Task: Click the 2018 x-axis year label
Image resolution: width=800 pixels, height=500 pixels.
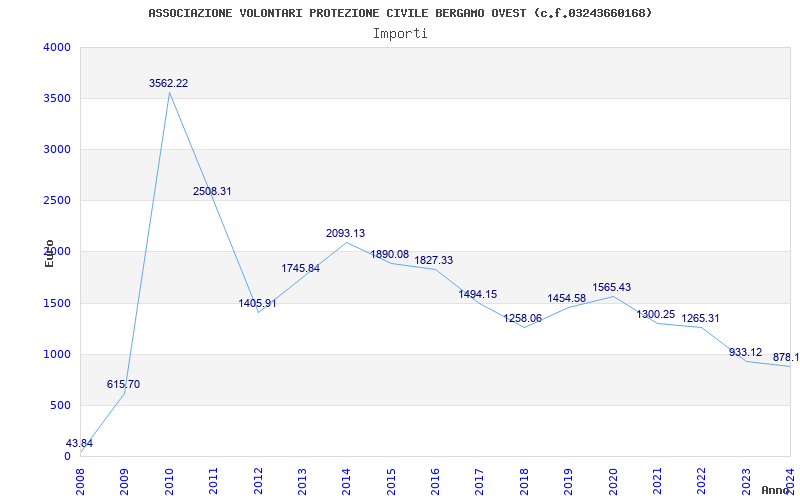Action: coord(524,481)
